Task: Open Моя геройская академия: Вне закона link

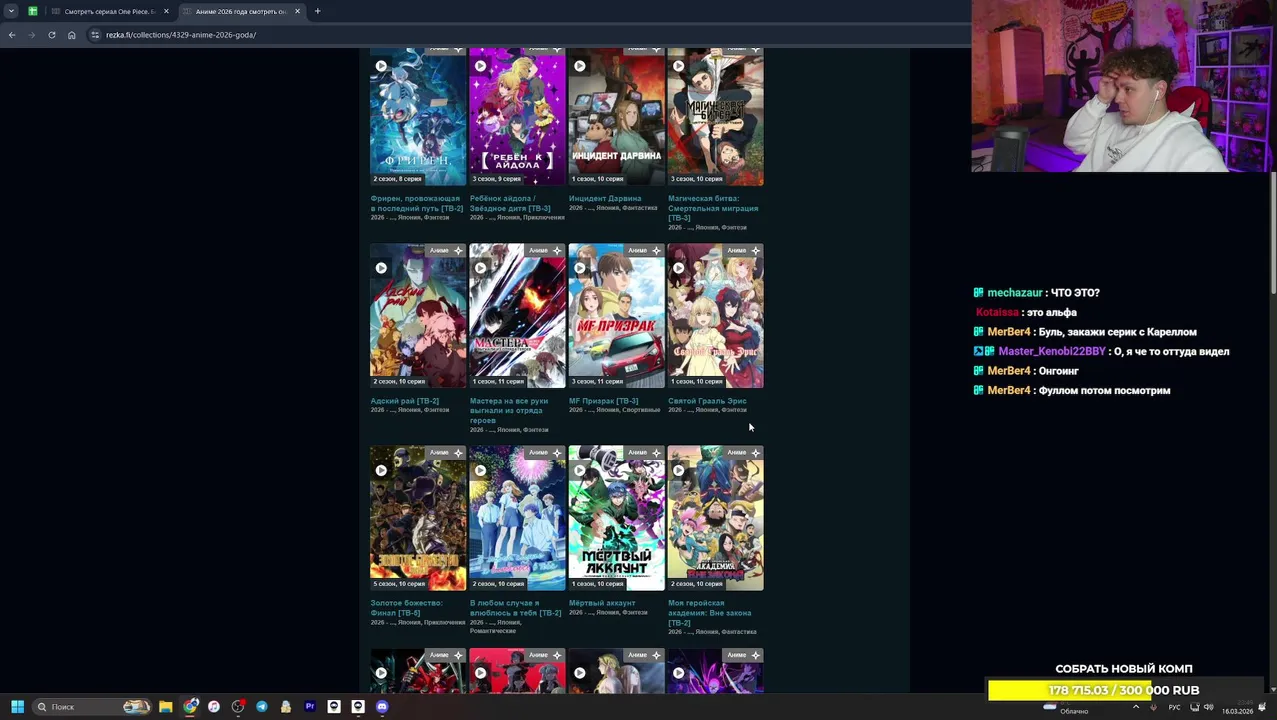Action: click(710, 613)
